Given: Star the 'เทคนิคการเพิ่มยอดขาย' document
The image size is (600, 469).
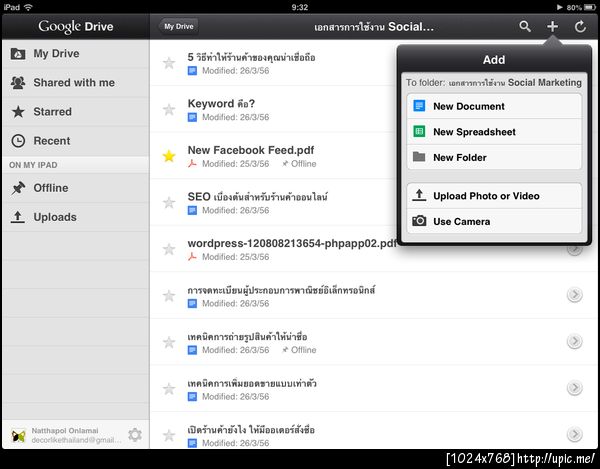Looking at the screenshot, I should click(x=169, y=389).
